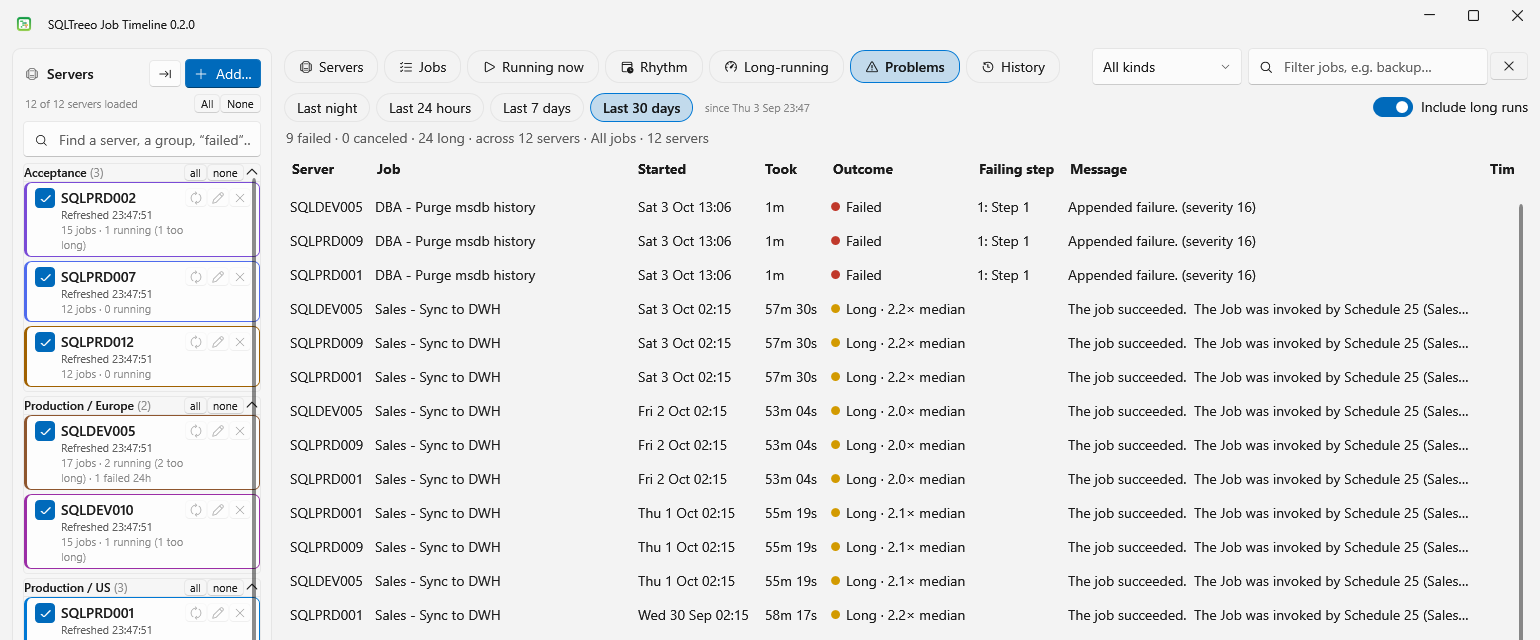Select none in Production / US group
The height and width of the screenshot is (640, 1540).
[225, 588]
